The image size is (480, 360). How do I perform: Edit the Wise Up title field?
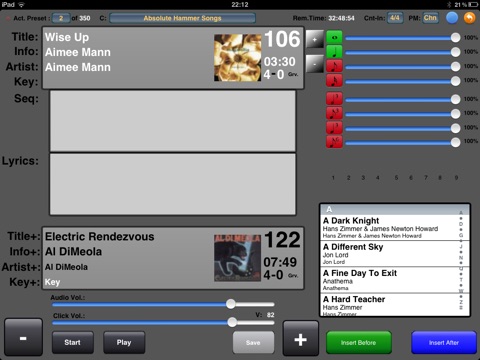67,37
